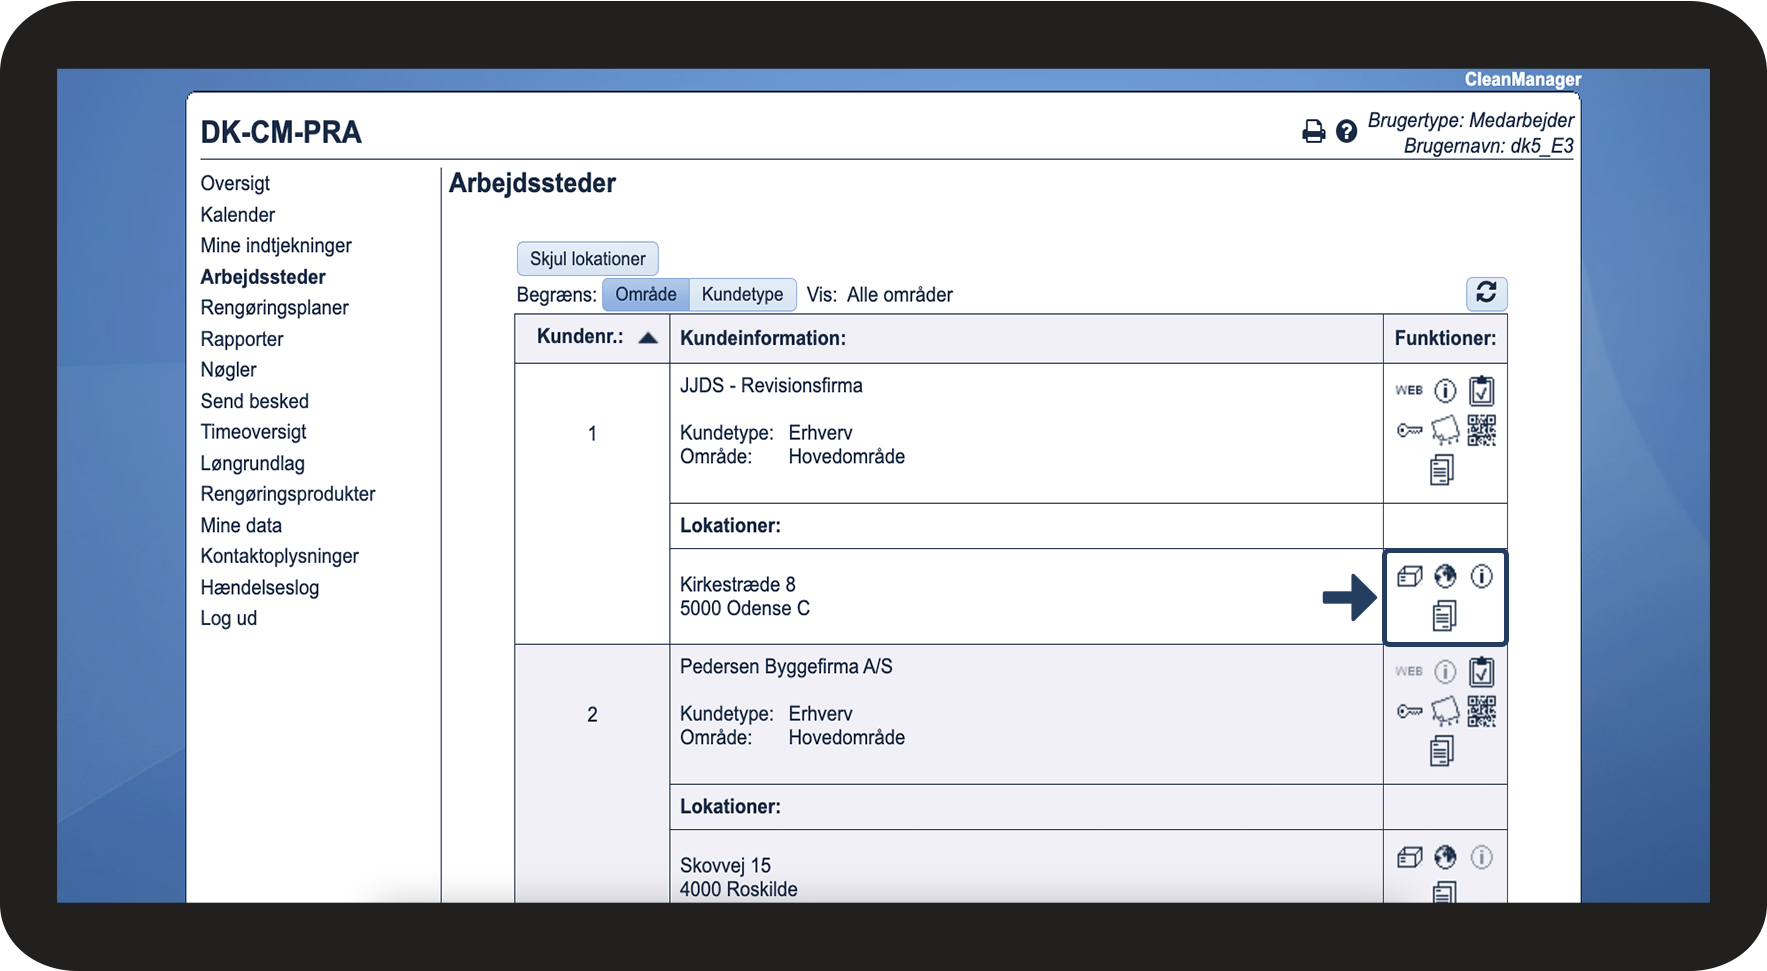
Task: Open location info for Kirkestræde 8
Action: 1481,576
